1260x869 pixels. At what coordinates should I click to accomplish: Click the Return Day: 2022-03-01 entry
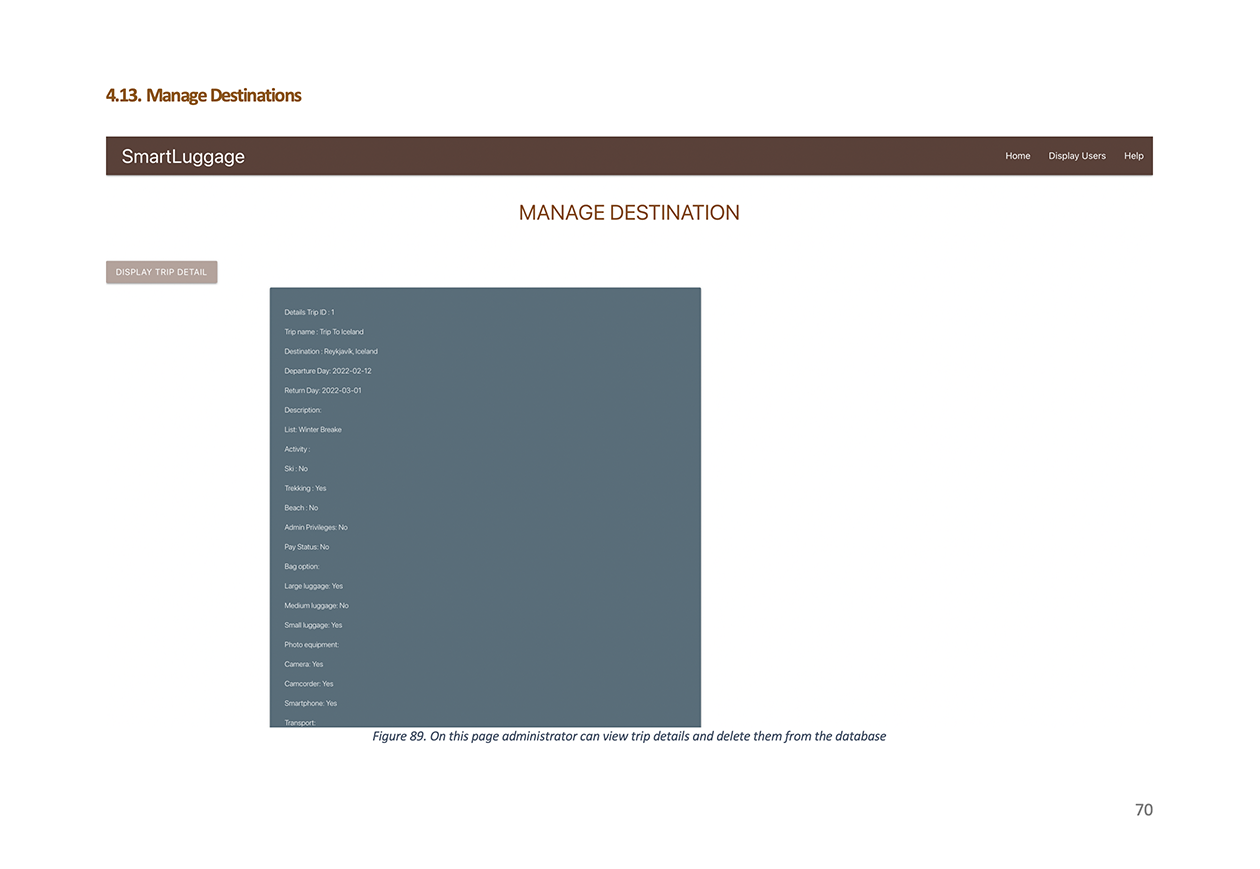(322, 390)
